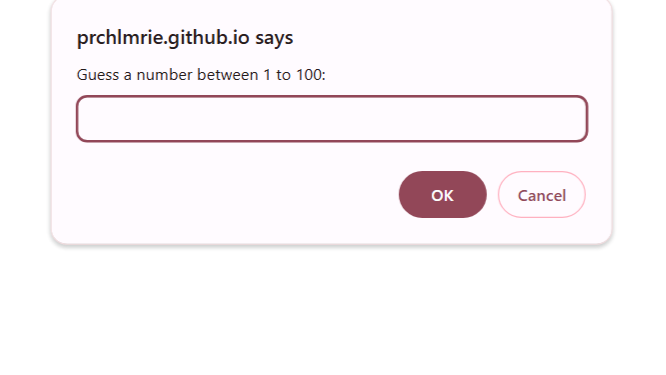The image size is (666, 375).
Task: Click the blank page area below the dialog
Action: pos(331,310)
